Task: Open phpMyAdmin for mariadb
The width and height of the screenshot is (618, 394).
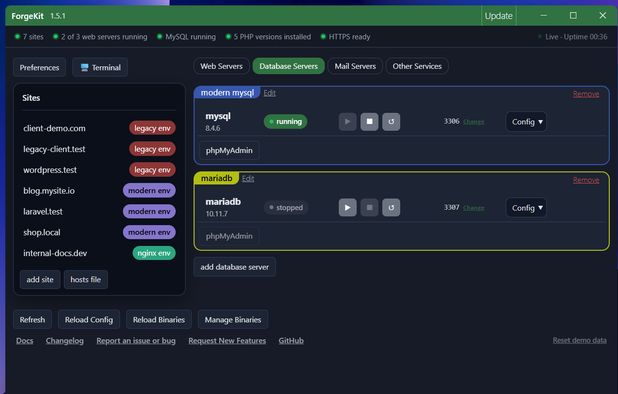Action: click(229, 236)
